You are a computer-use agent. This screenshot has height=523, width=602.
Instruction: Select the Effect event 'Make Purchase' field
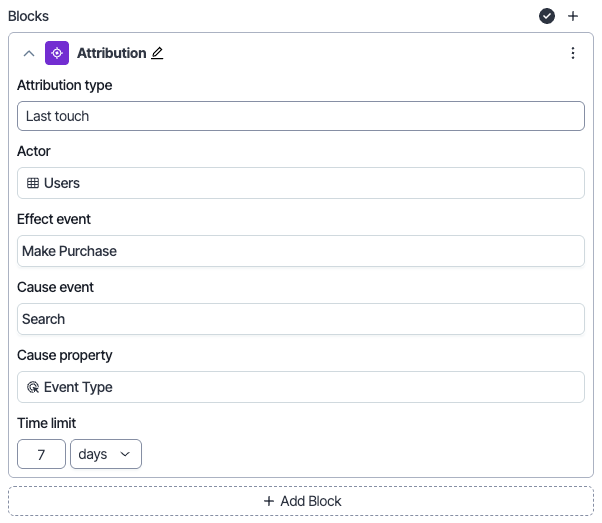(x=300, y=251)
